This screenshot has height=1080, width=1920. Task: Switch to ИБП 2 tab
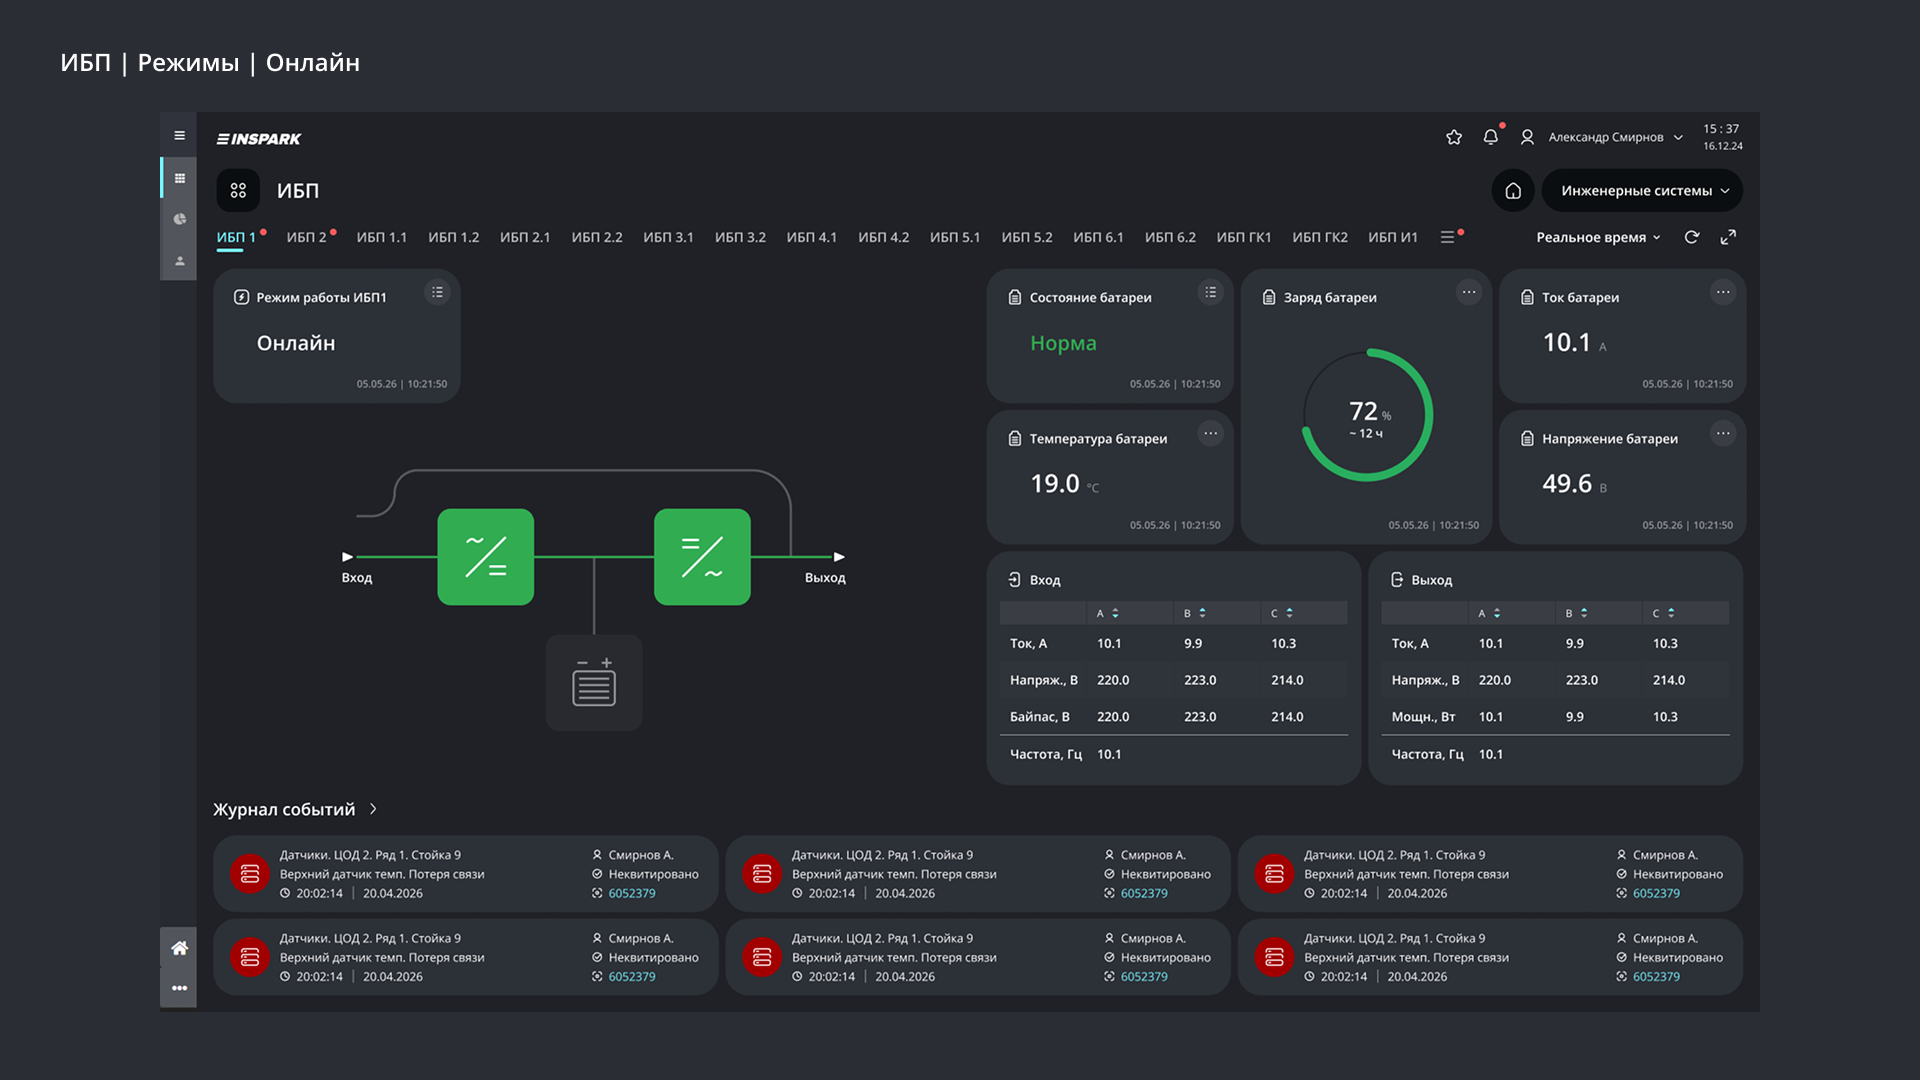[x=307, y=237]
